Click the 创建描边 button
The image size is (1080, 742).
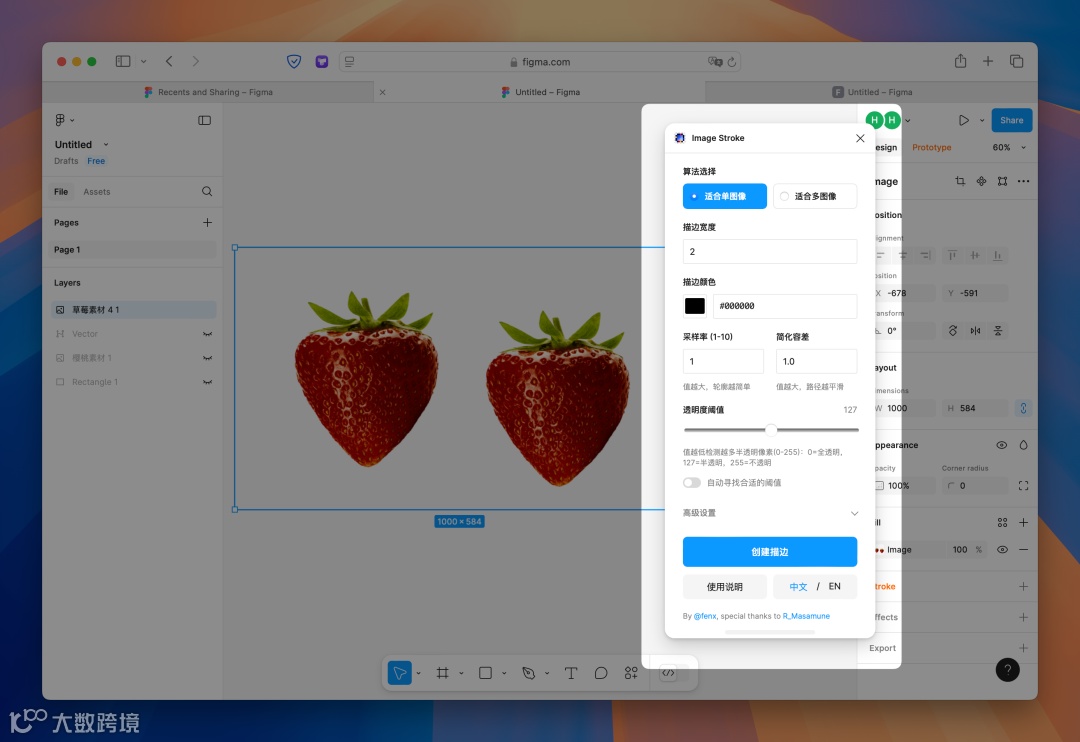769,552
